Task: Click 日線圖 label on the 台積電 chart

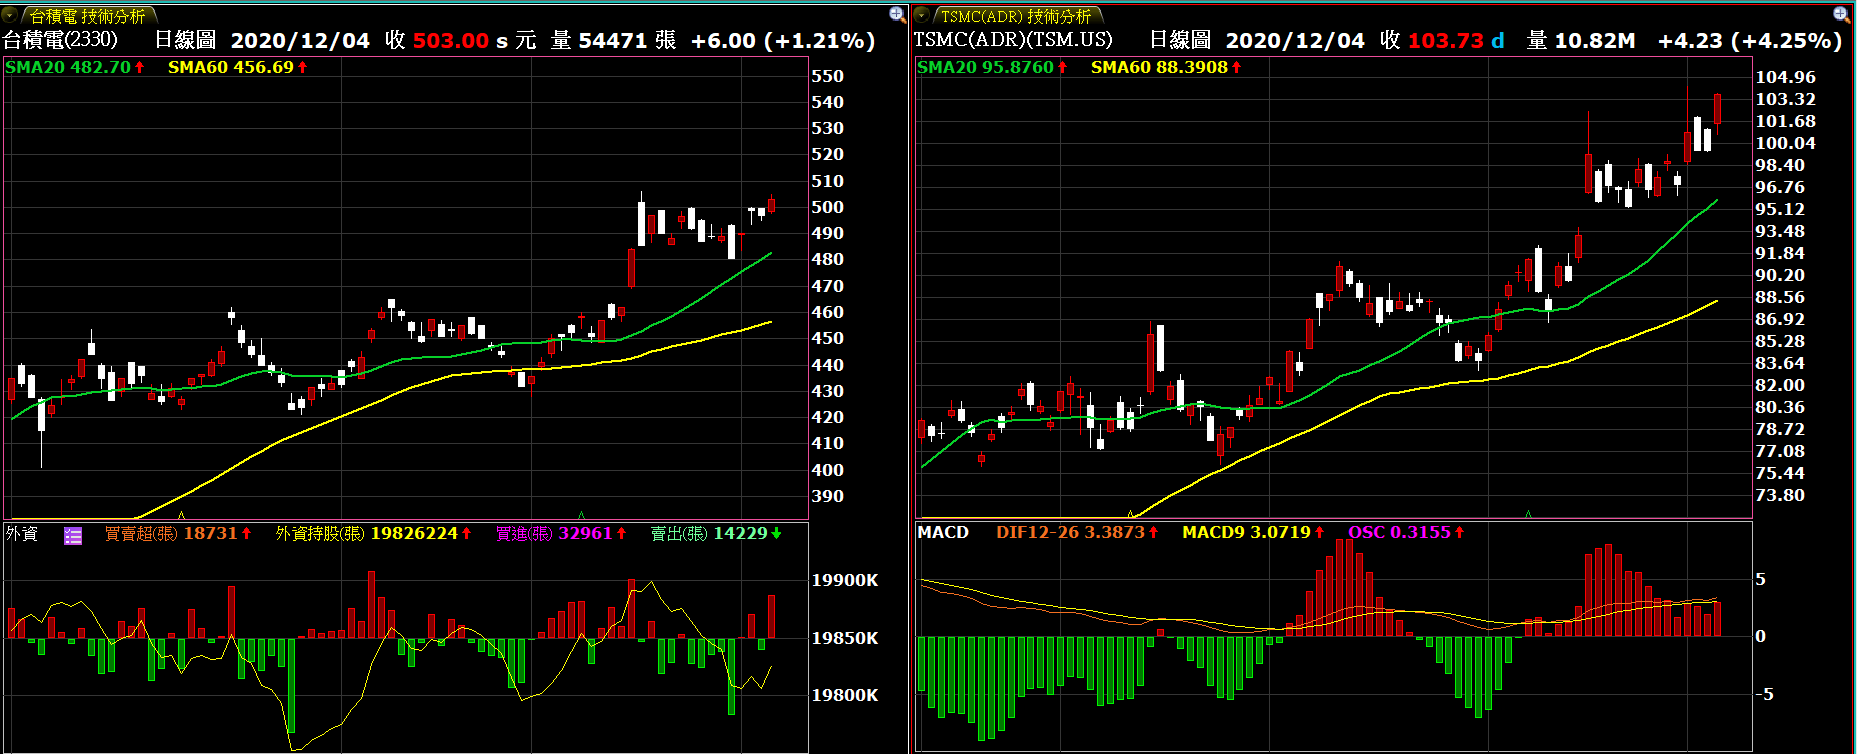Action: [x=185, y=40]
